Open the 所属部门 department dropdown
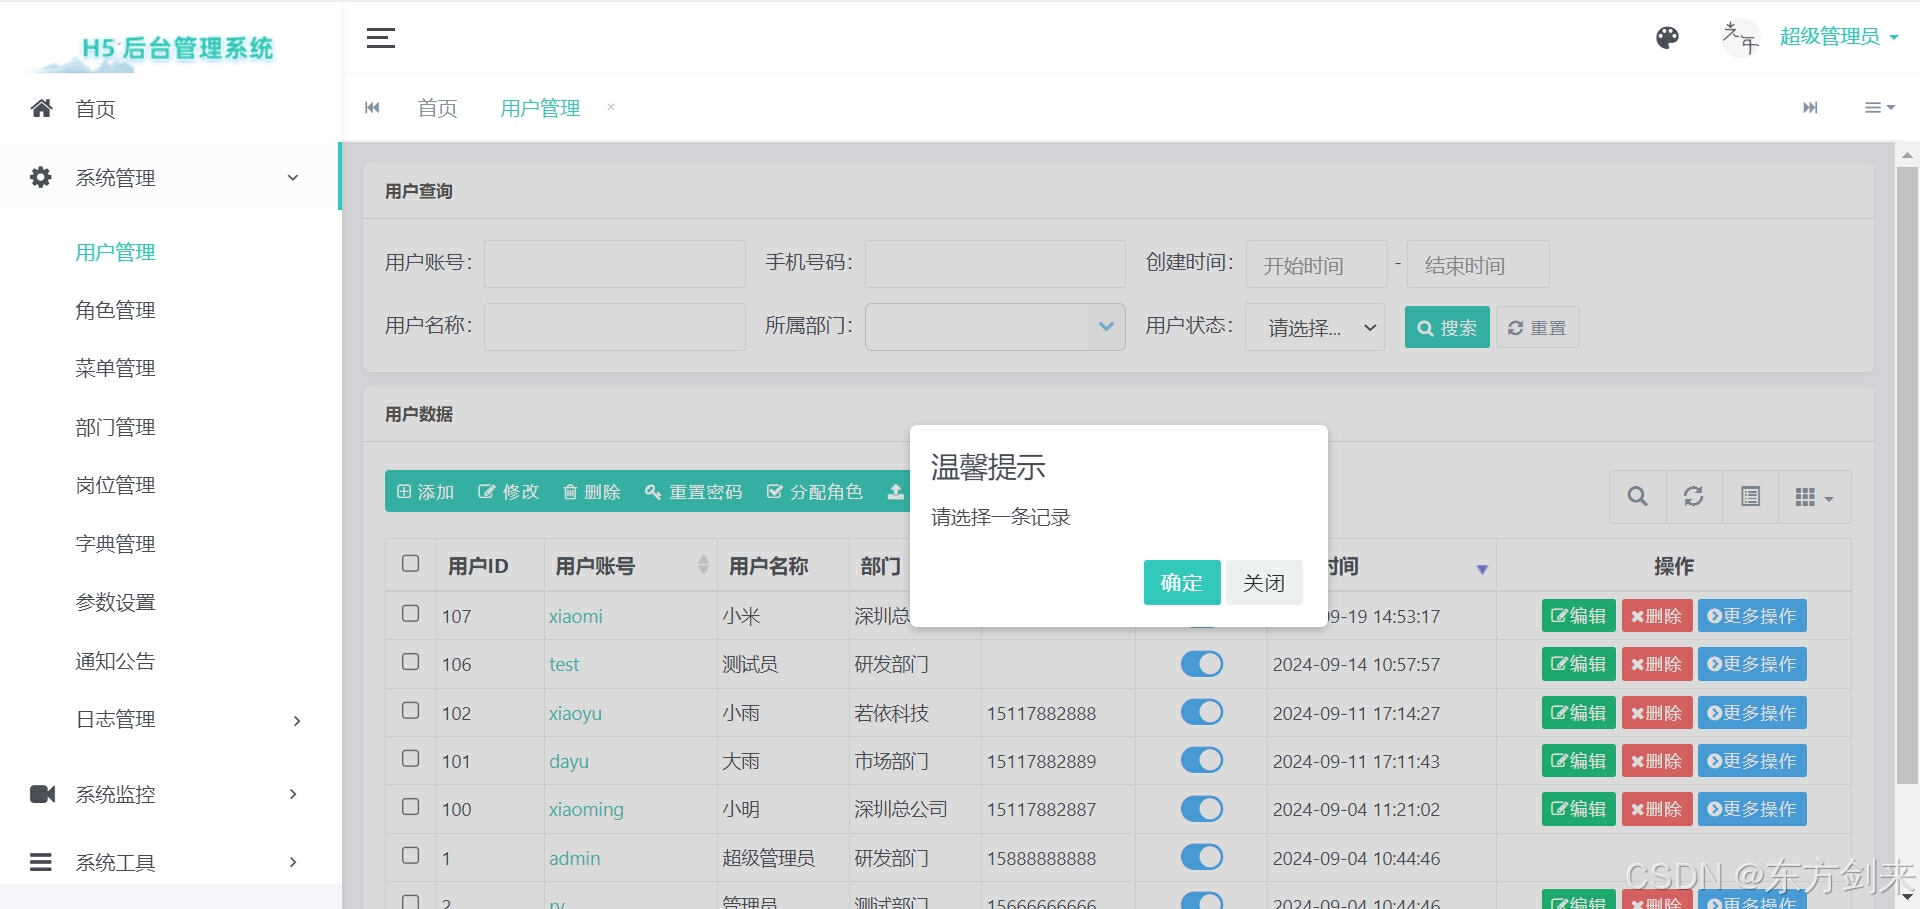This screenshot has height=909, width=1920. point(995,327)
